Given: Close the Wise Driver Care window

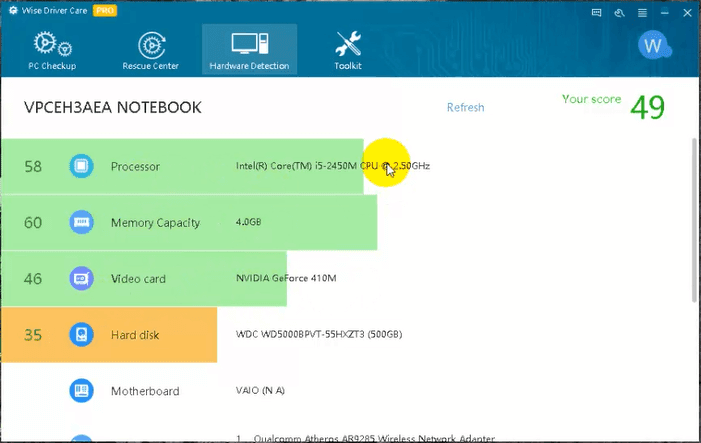Looking at the screenshot, I should 688,13.
